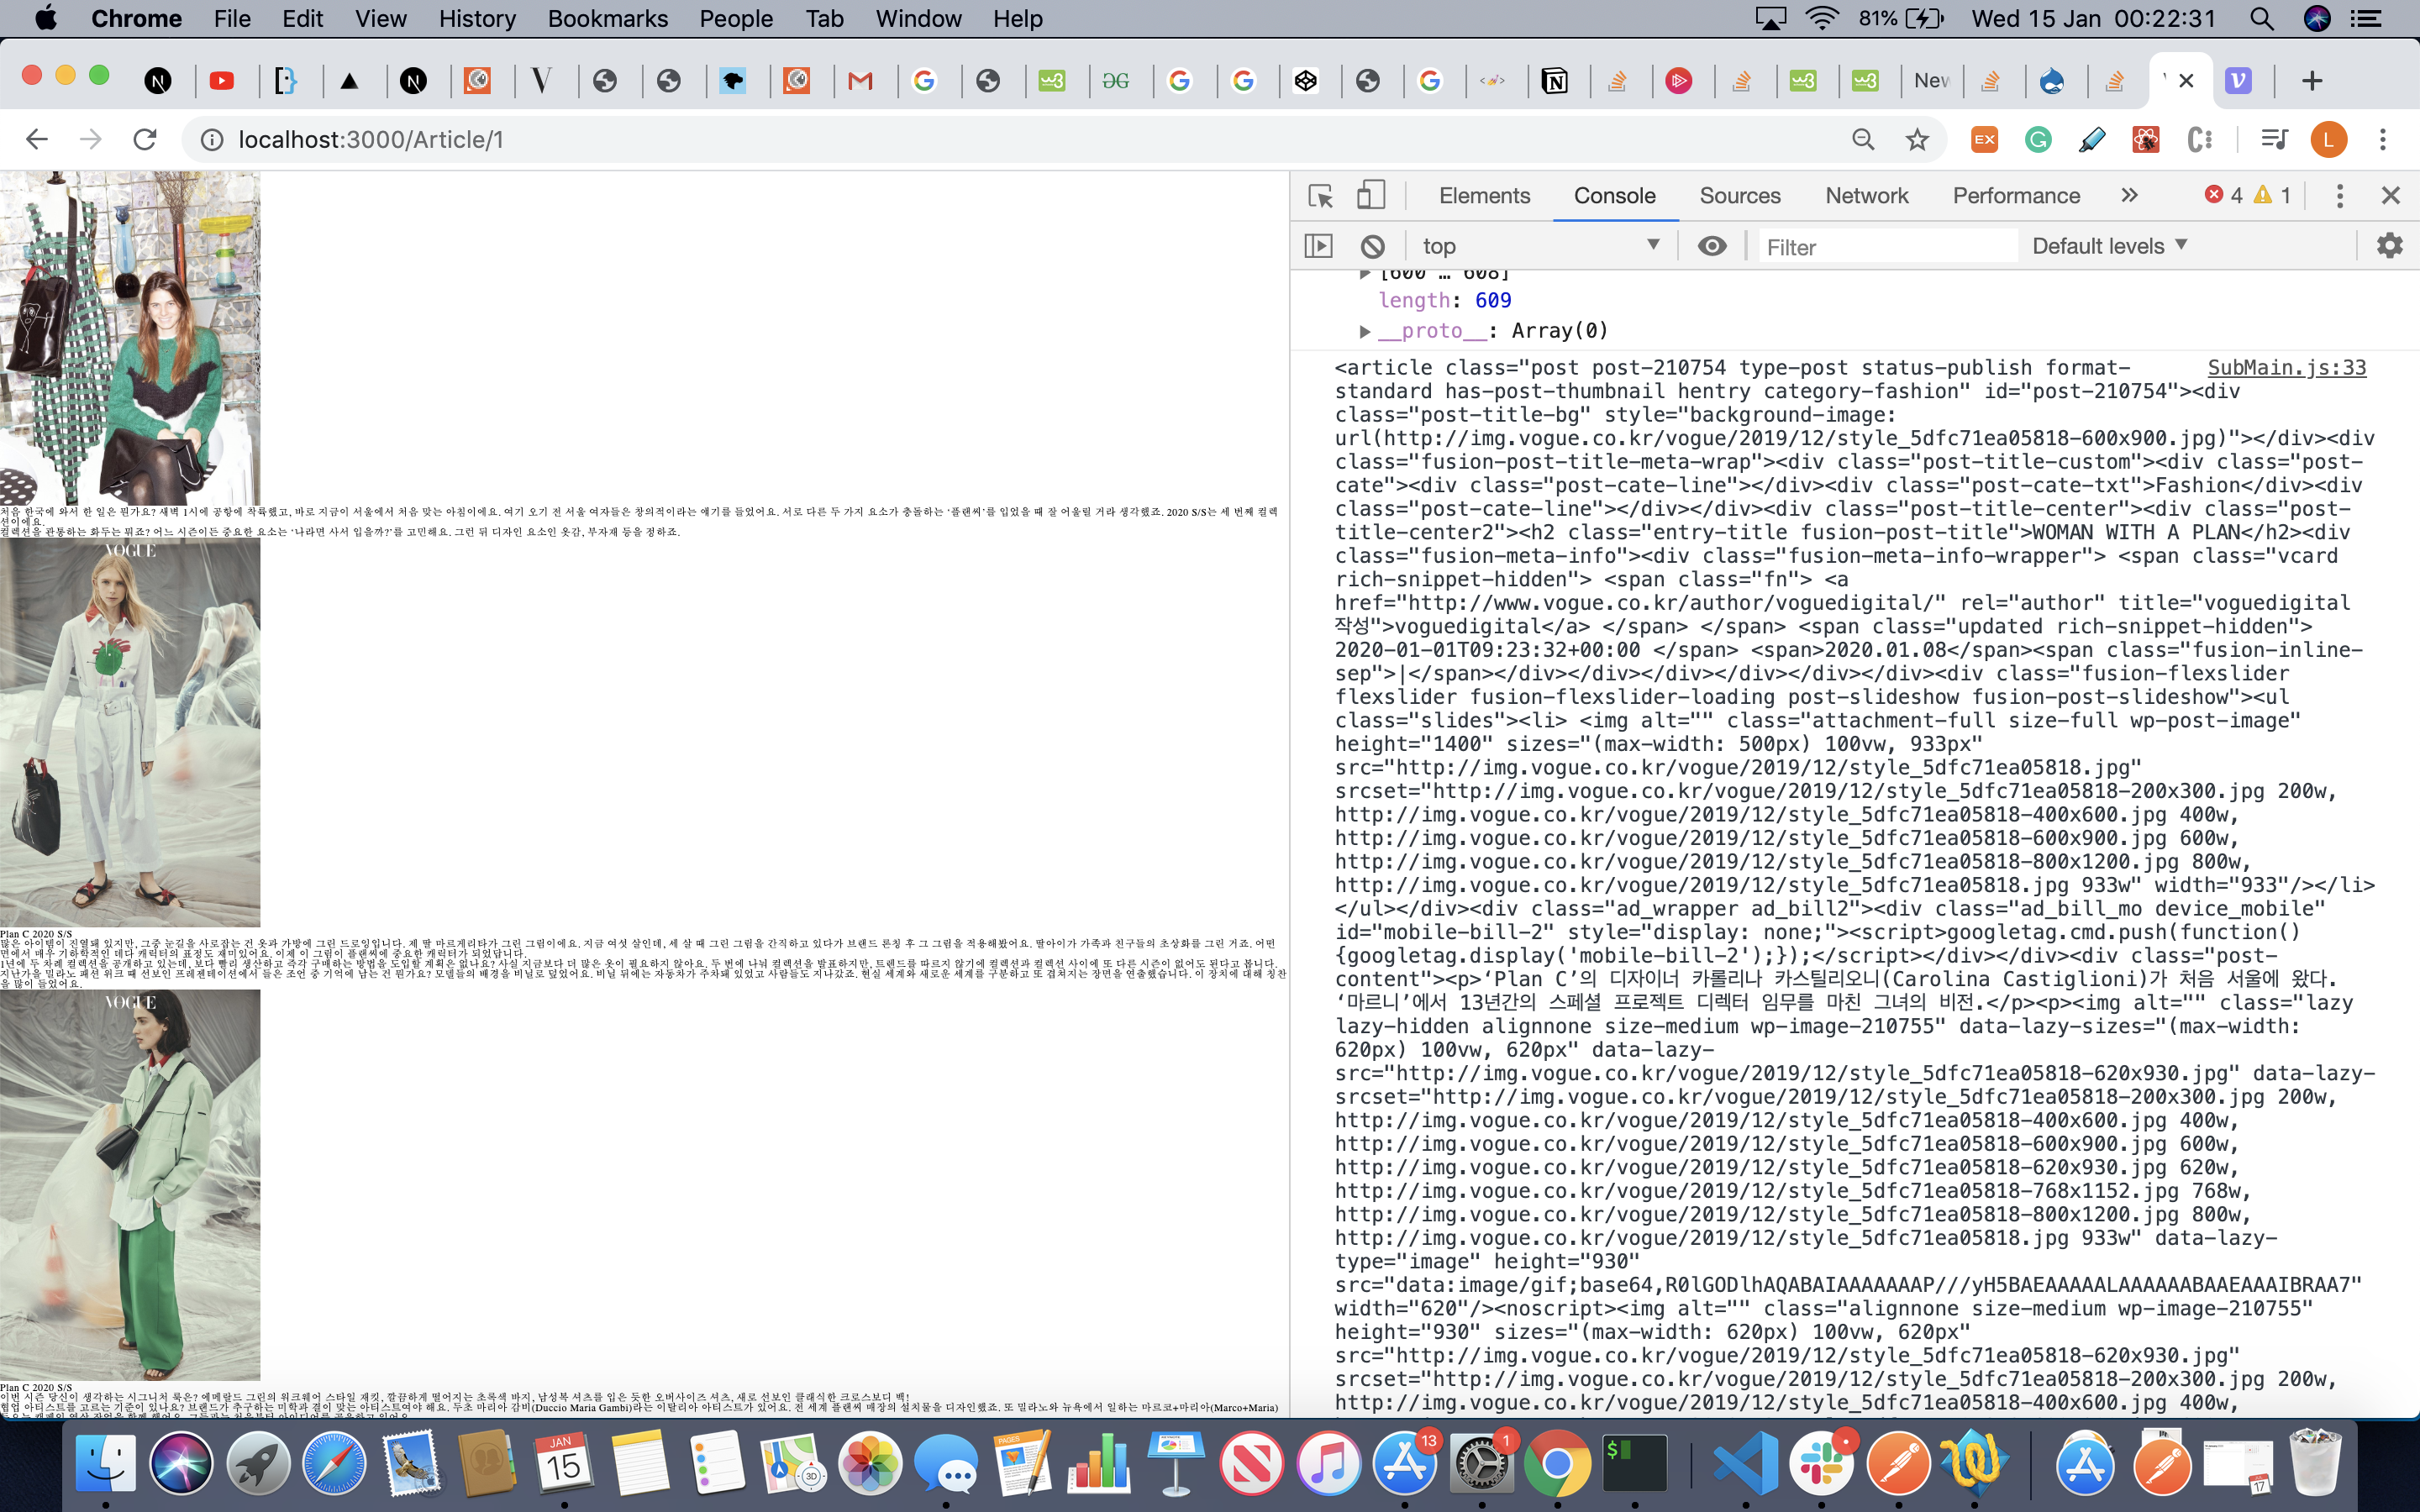The height and width of the screenshot is (1512, 2420).
Task: Switch to the Console tab
Action: [x=1614, y=196]
